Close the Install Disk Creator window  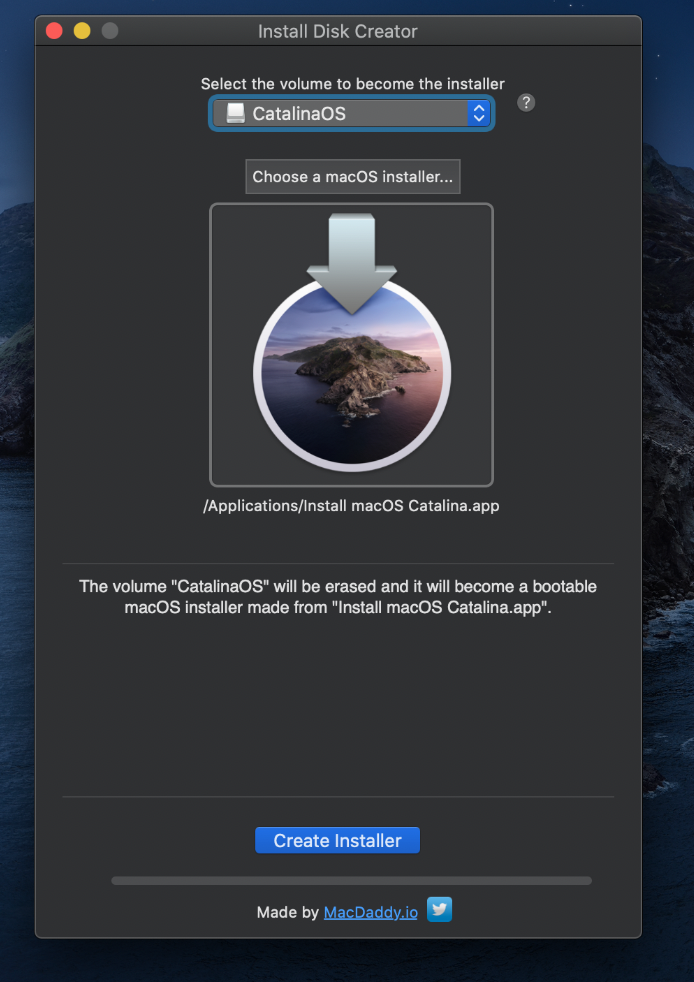coord(54,31)
